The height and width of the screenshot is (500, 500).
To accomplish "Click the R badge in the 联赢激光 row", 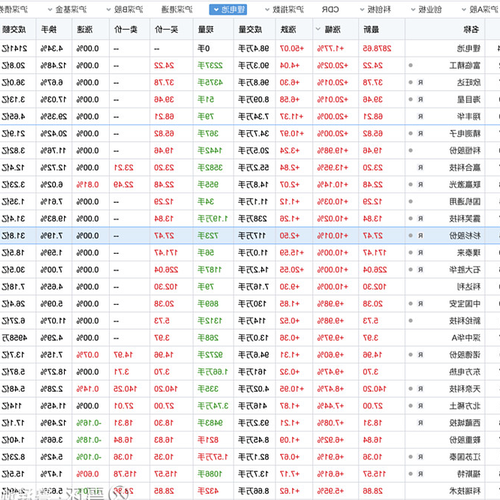I will [420, 184].
